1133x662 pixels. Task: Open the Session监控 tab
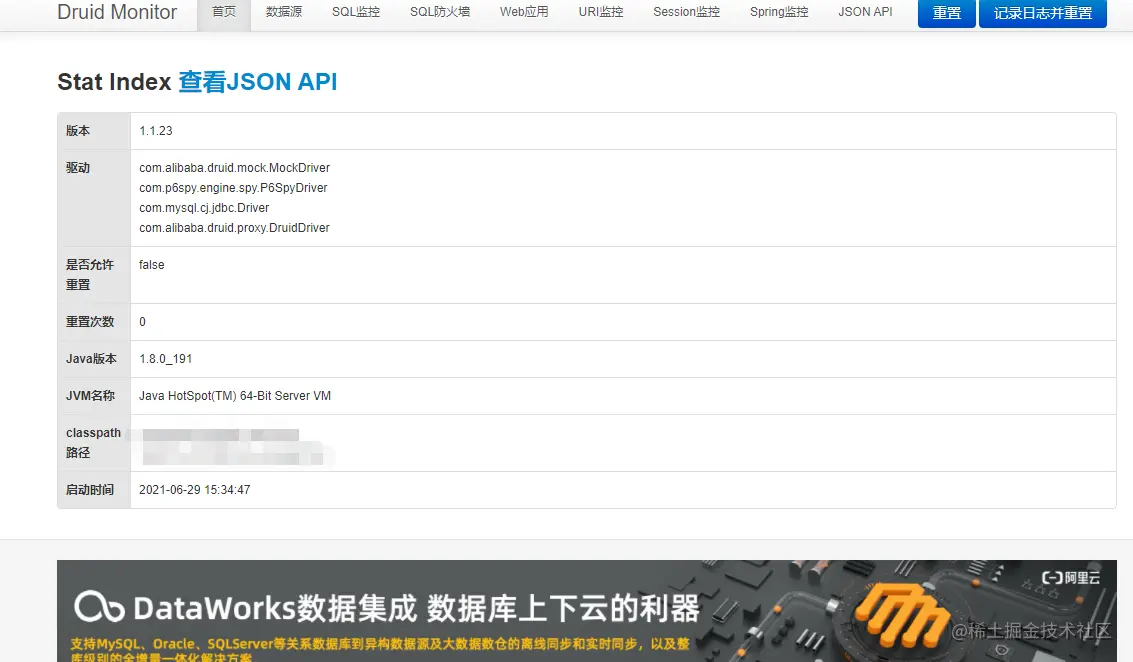(x=686, y=12)
